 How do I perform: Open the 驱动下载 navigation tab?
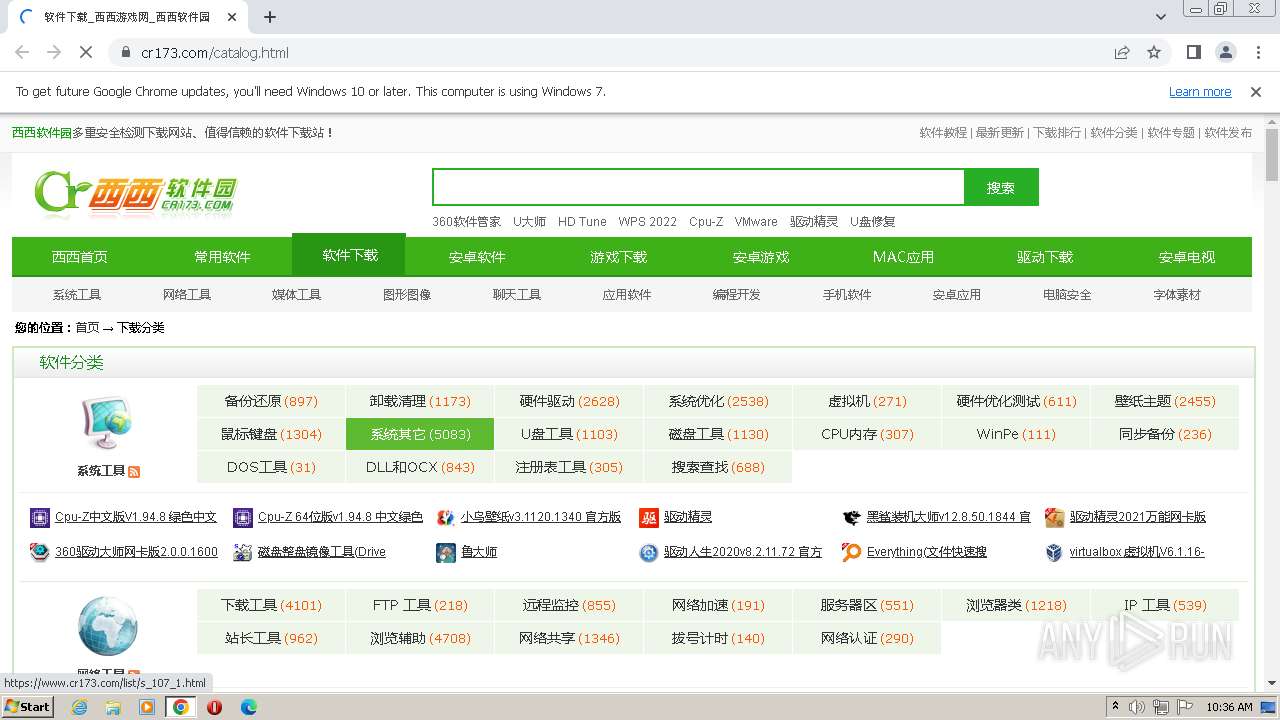tap(1045, 257)
